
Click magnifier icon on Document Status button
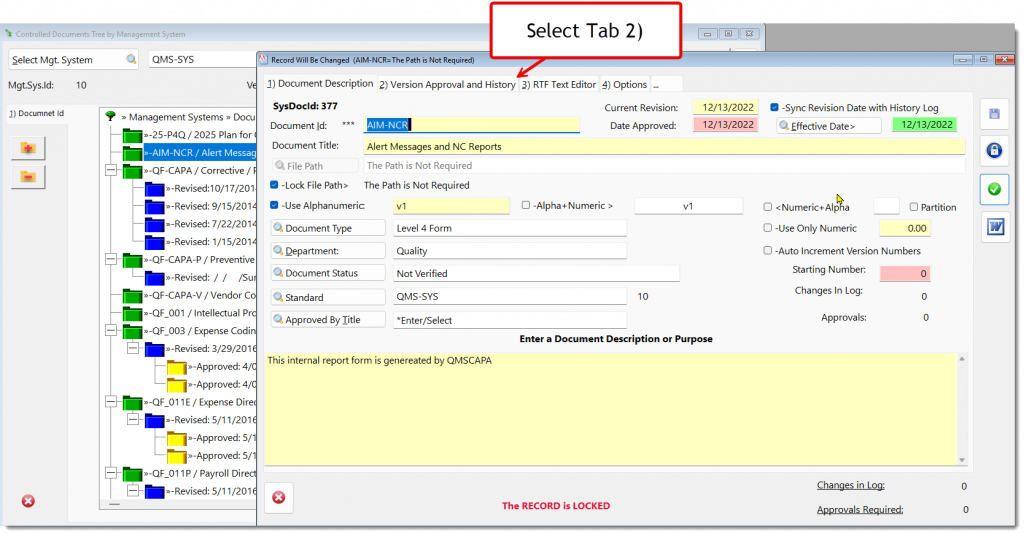click(279, 273)
